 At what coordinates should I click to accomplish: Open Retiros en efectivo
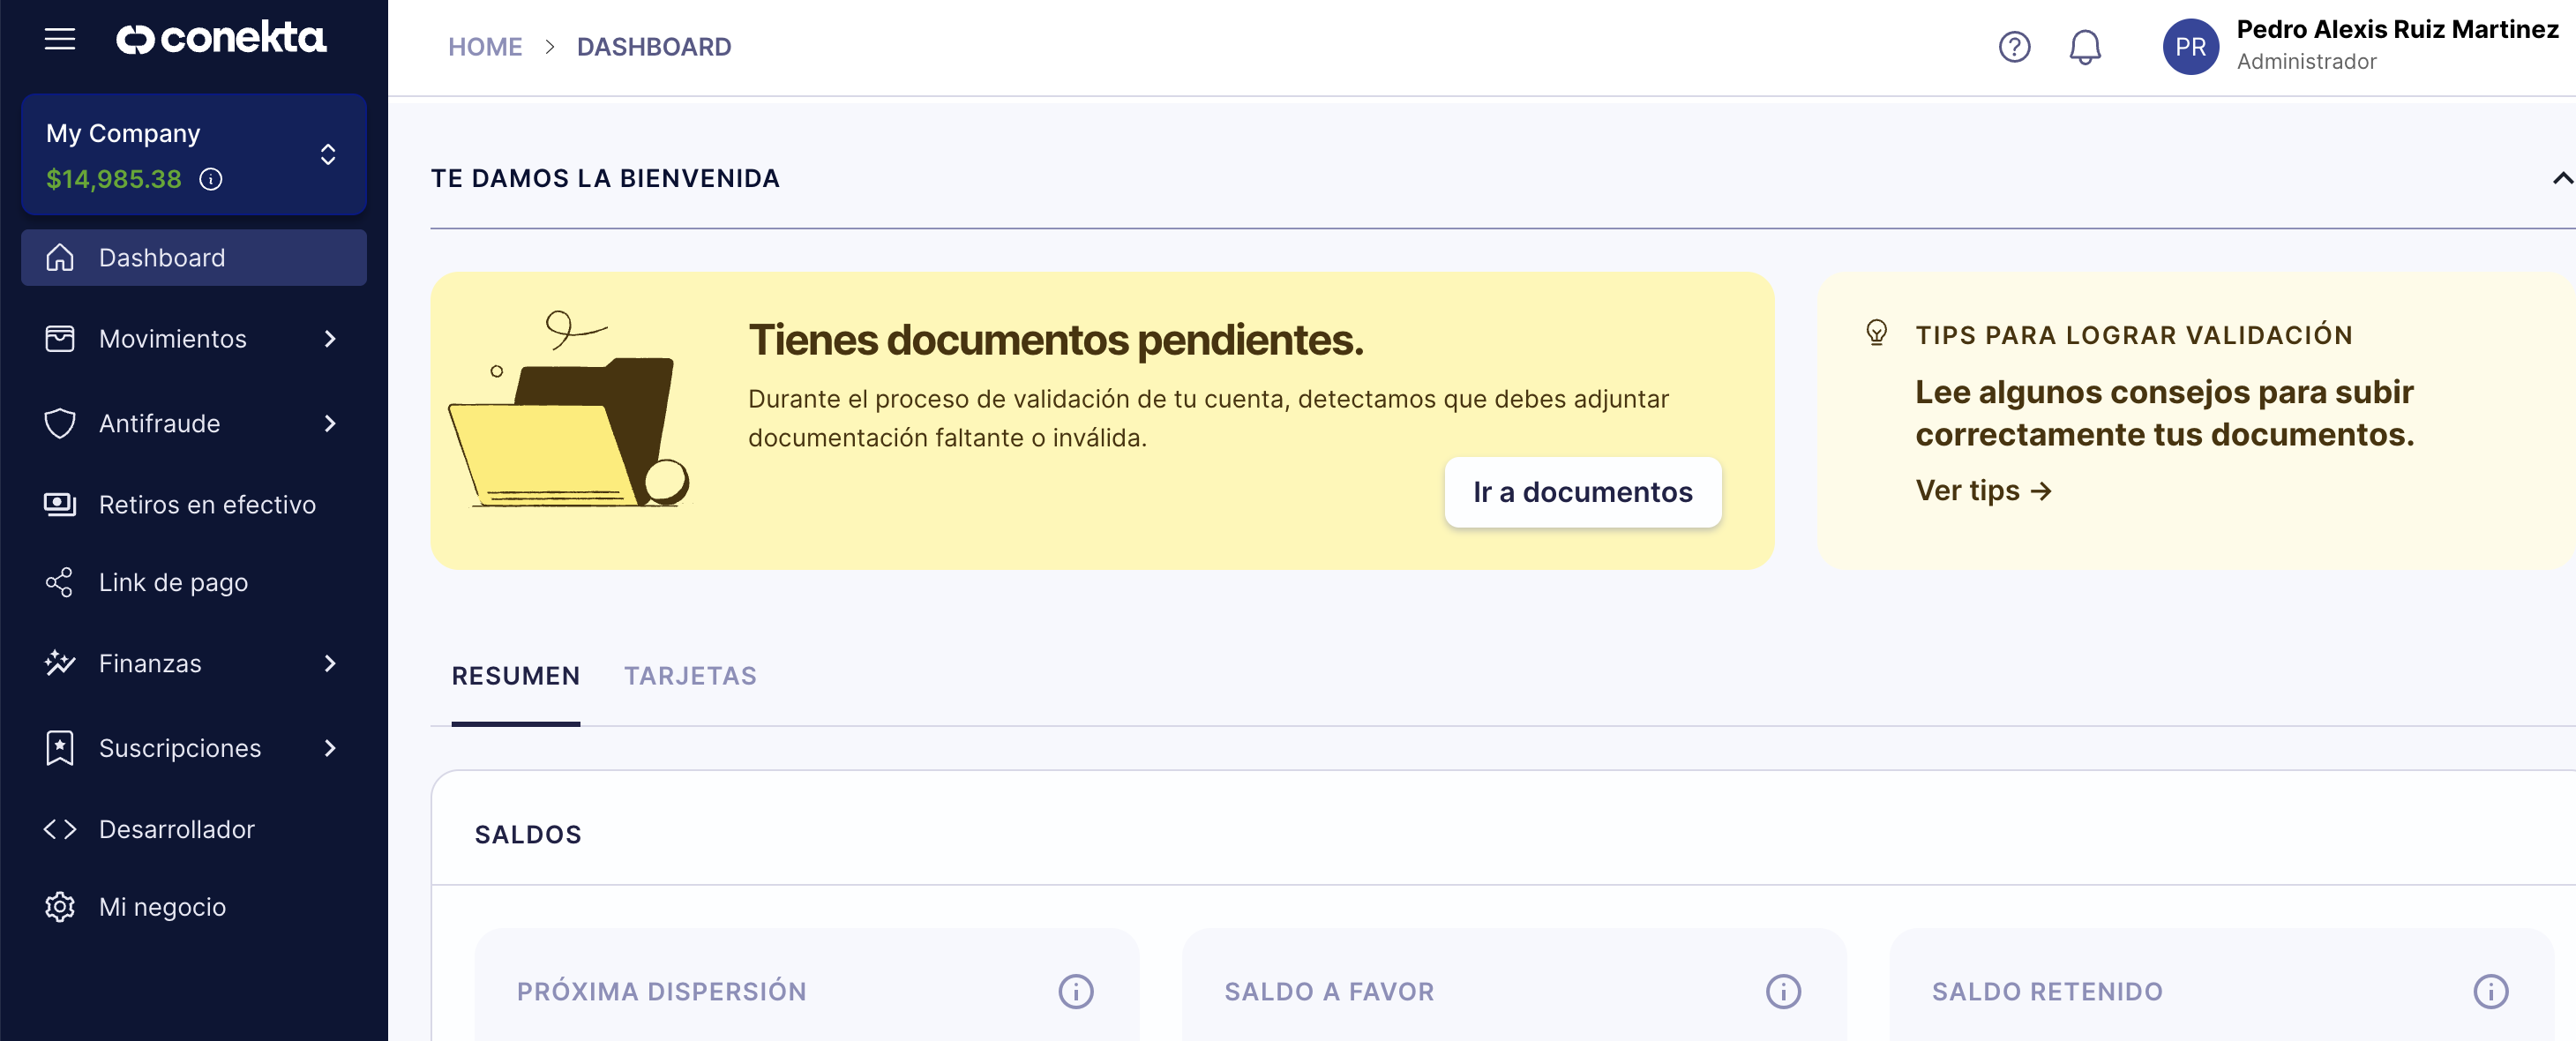(194, 504)
